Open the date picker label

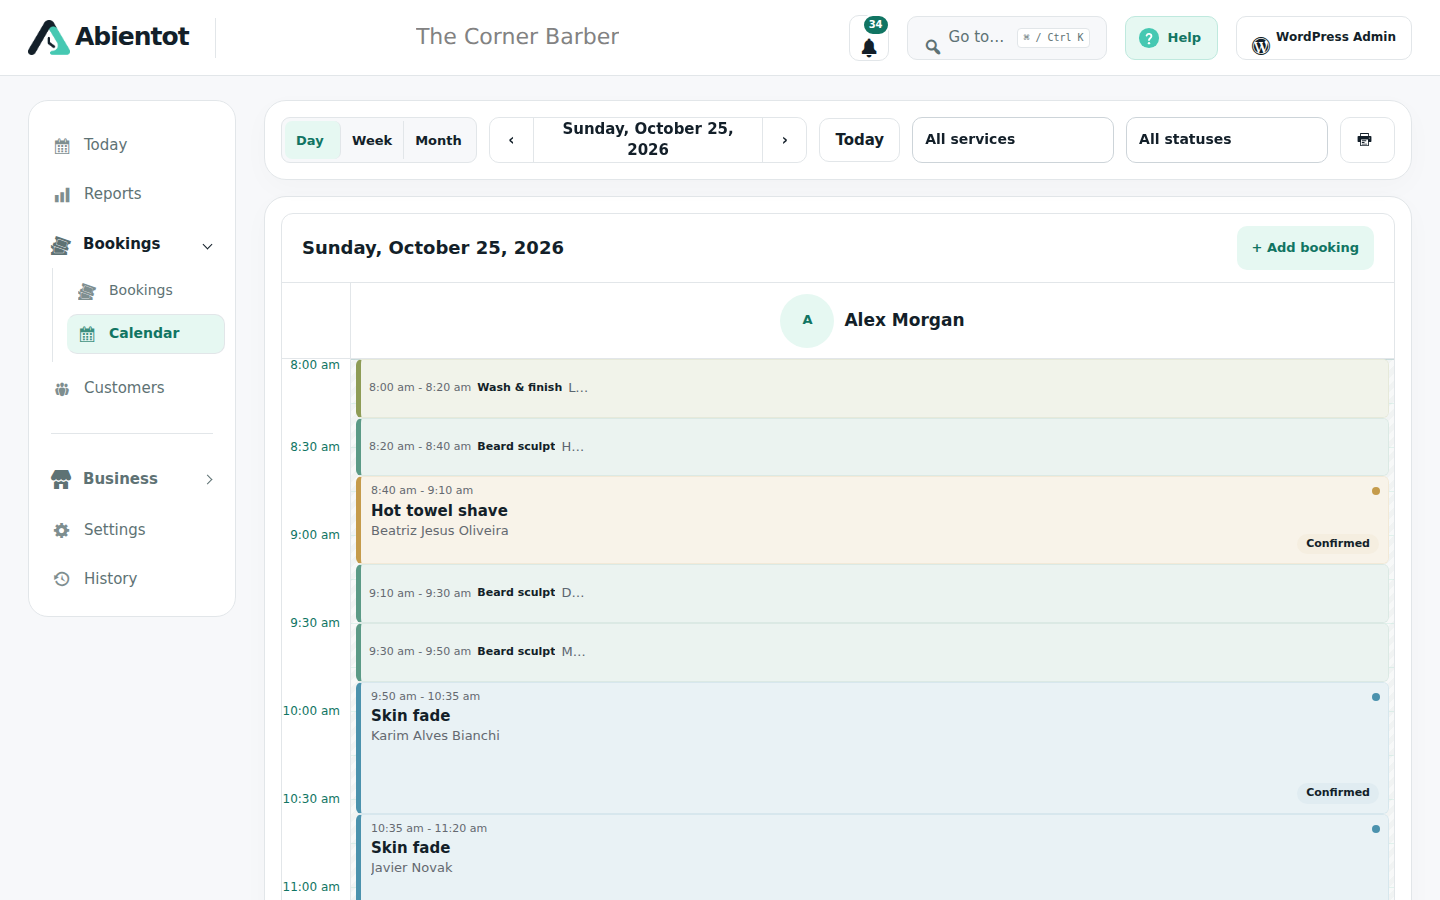tap(648, 140)
